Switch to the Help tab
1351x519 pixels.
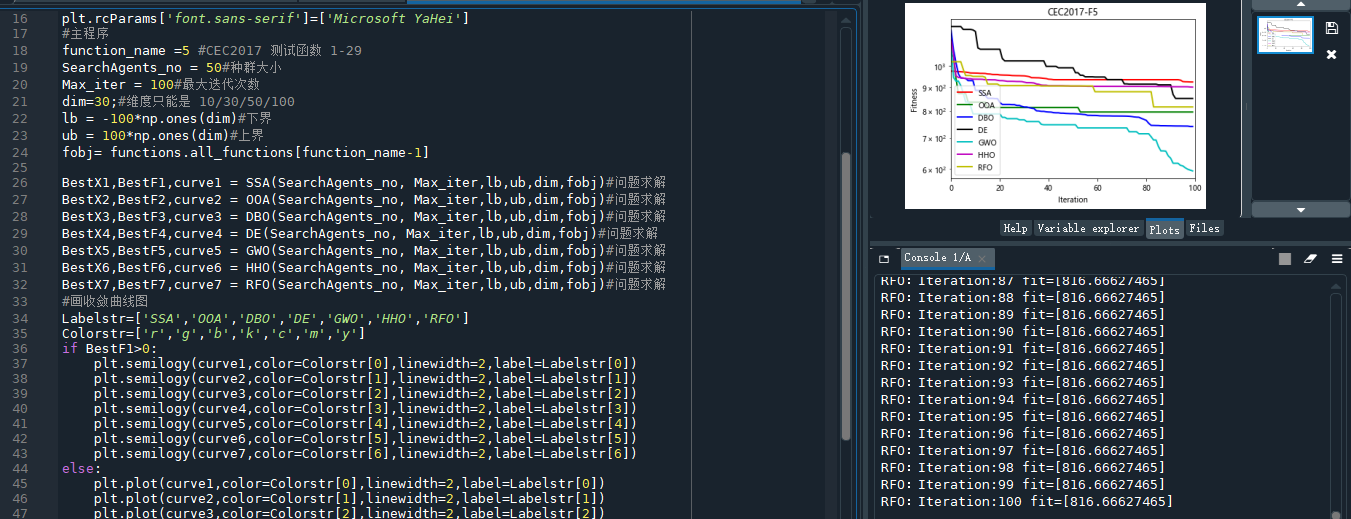[x=1015, y=228]
